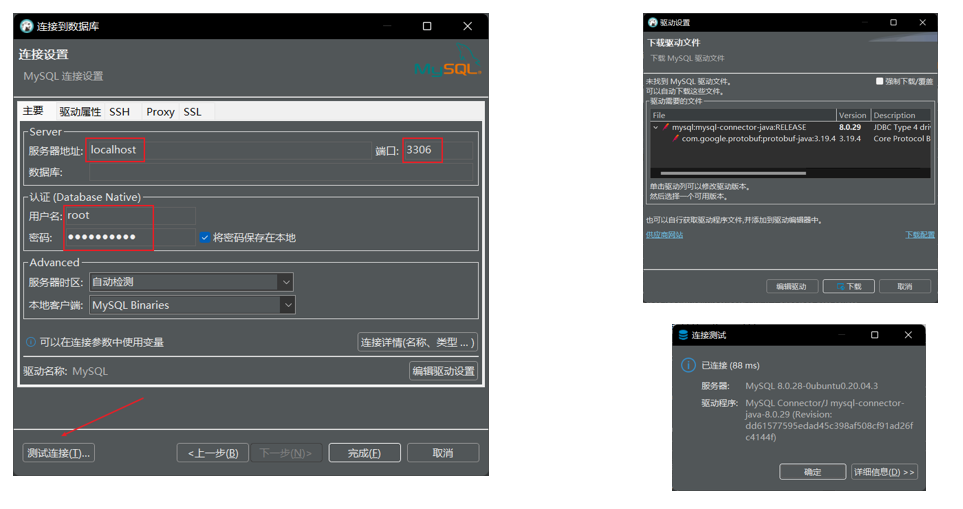The height and width of the screenshot is (509, 963).
Task: Expand 详细信息(D) >> in connection test
Action: [x=884, y=472]
